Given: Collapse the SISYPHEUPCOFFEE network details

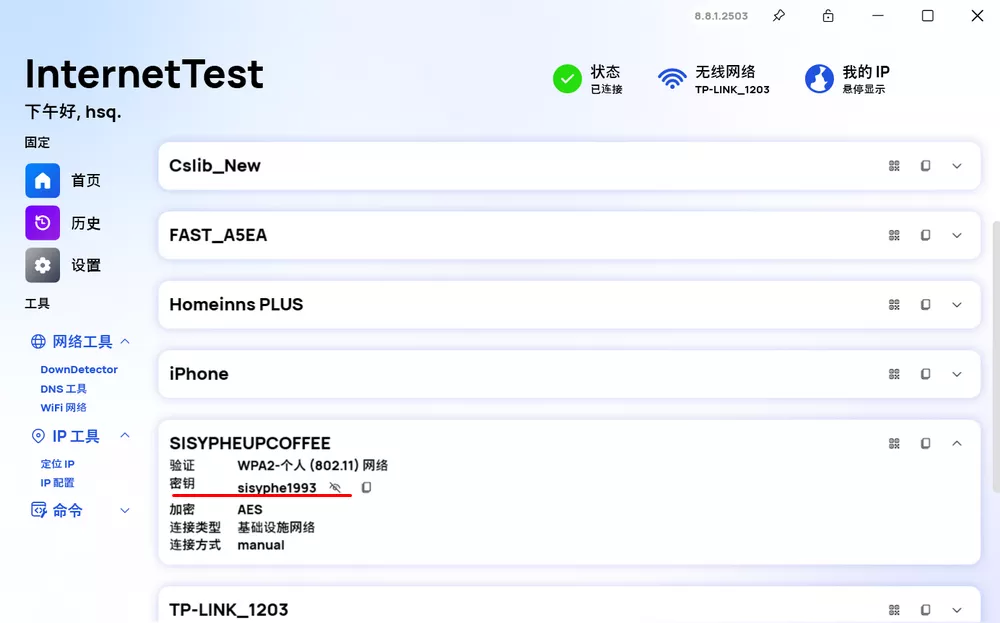Looking at the screenshot, I should pyautogui.click(x=957, y=443).
